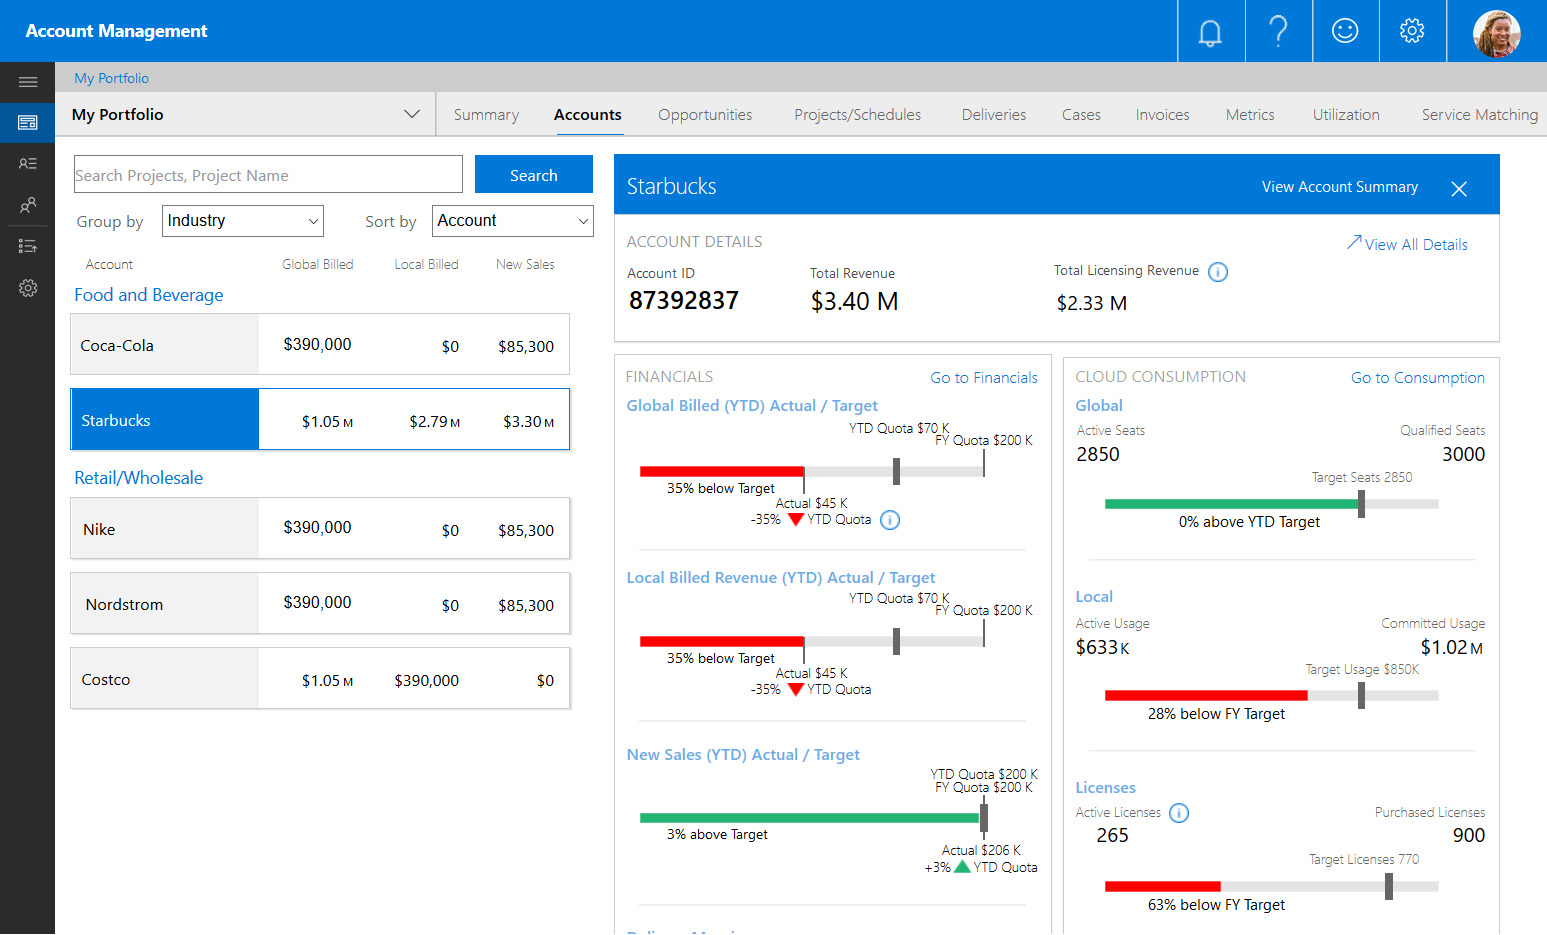
Task: Open the Group by Industry dropdown
Action: (243, 221)
